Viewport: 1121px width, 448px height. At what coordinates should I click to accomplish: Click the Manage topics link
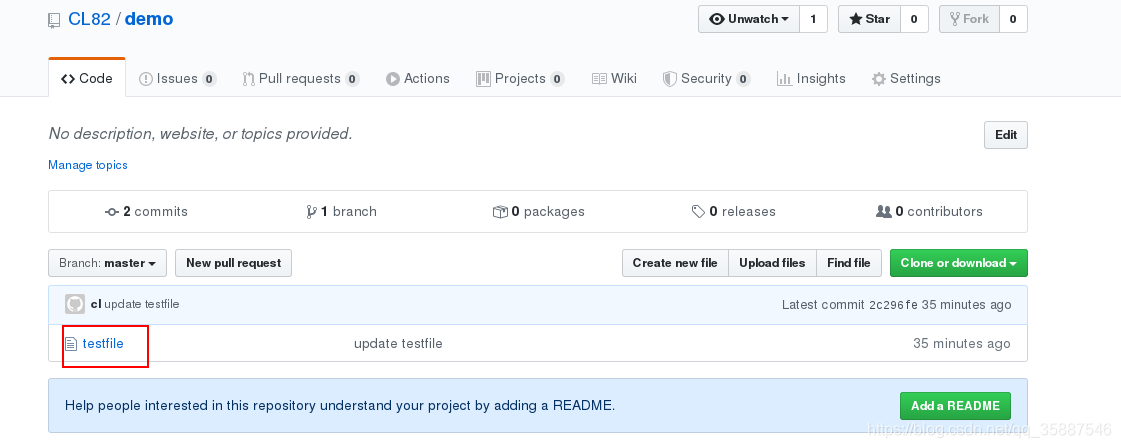tap(88, 165)
